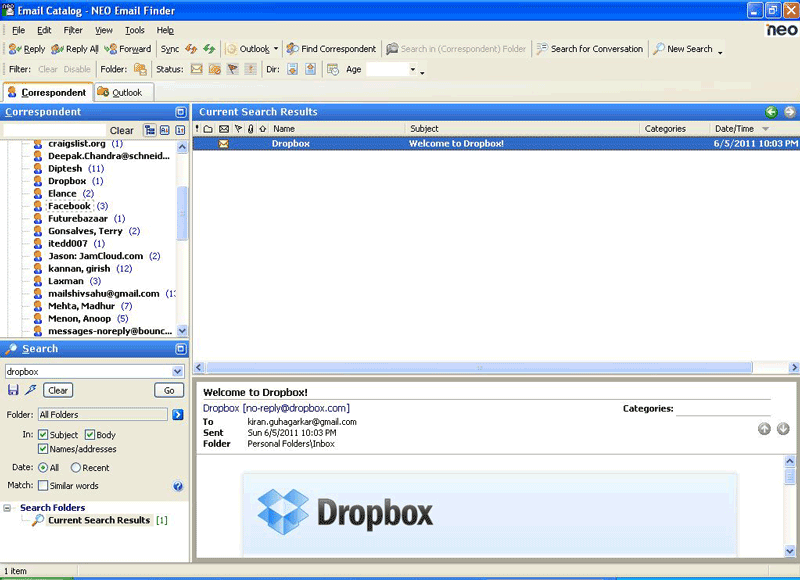
Task: Toggle the second status filter icon
Action: point(215,69)
